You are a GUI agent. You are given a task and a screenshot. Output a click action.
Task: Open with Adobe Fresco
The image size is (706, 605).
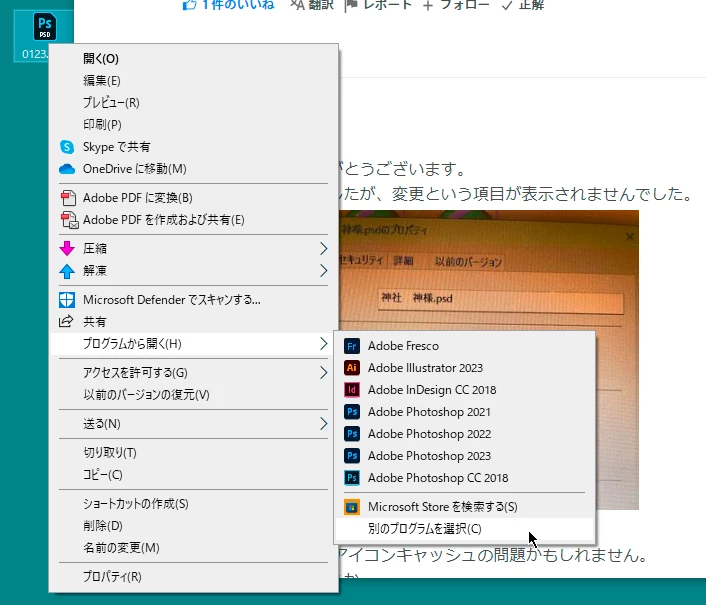click(465, 346)
